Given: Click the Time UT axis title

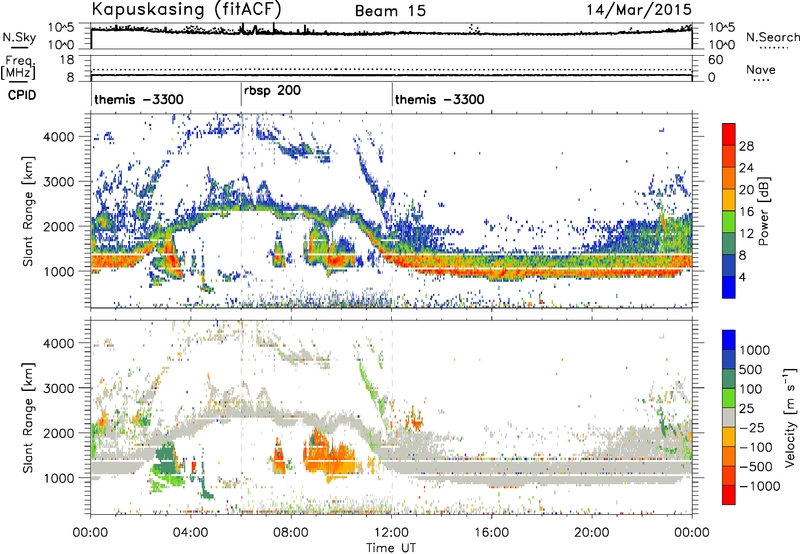Looking at the screenshot, I should [x=391, y=547].
